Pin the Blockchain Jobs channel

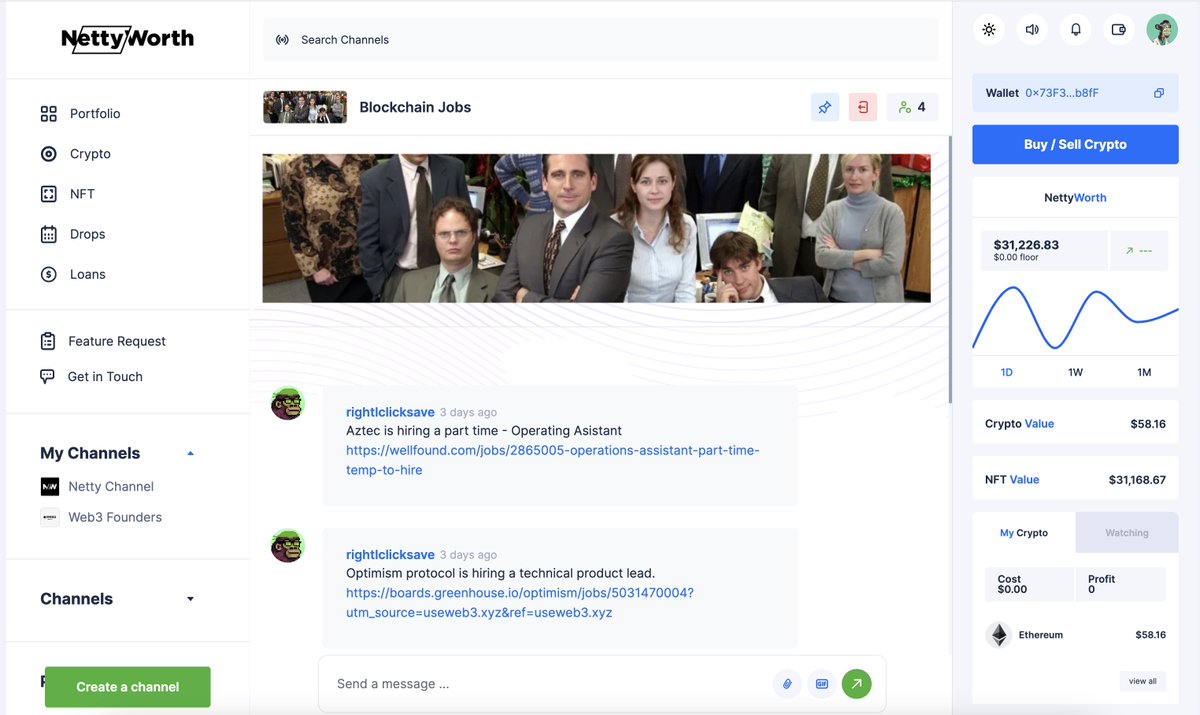(825, 107)
